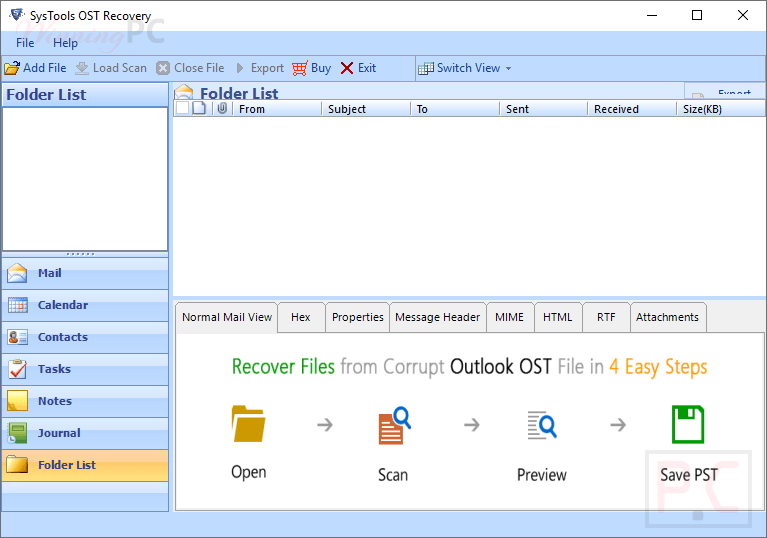Click the red Exit X icon
The height and width of the screenshot is (538, 767).
pos(347,68)
